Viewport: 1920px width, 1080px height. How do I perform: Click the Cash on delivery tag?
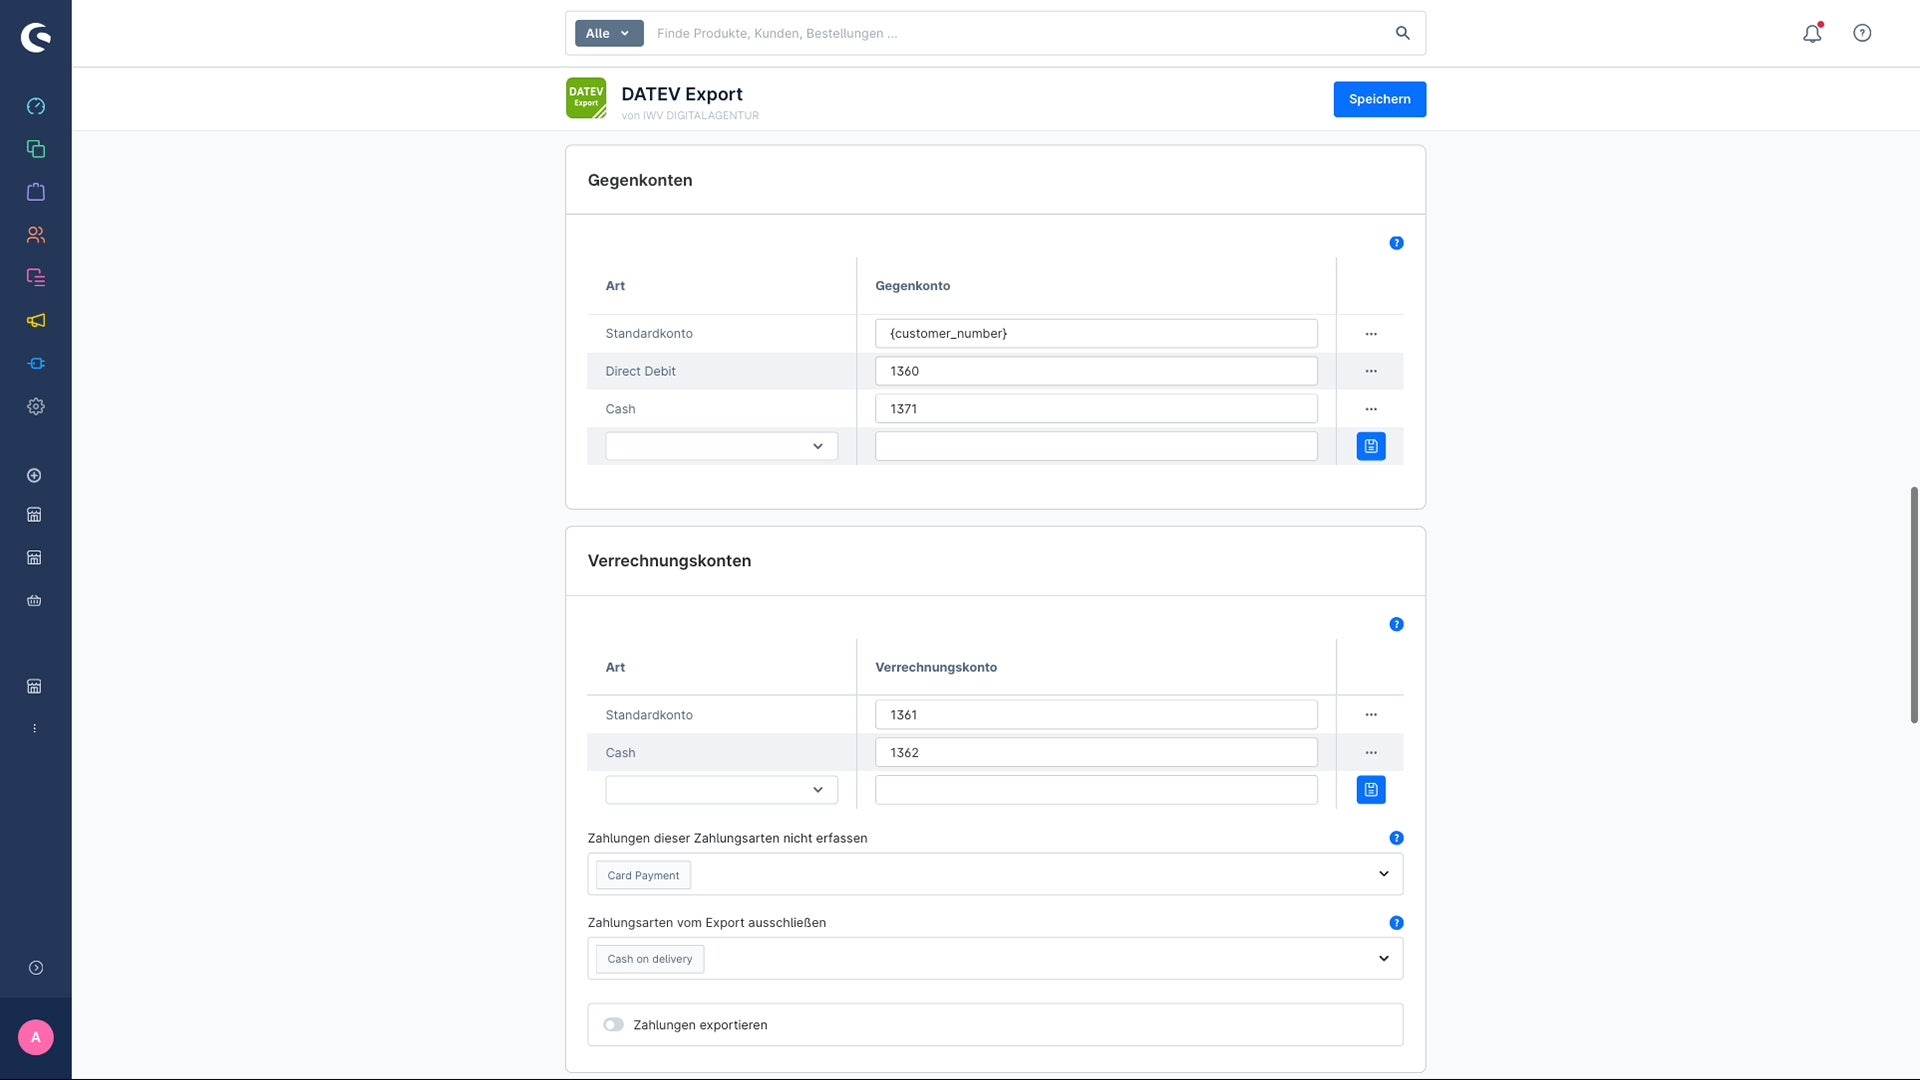(650, 959)
